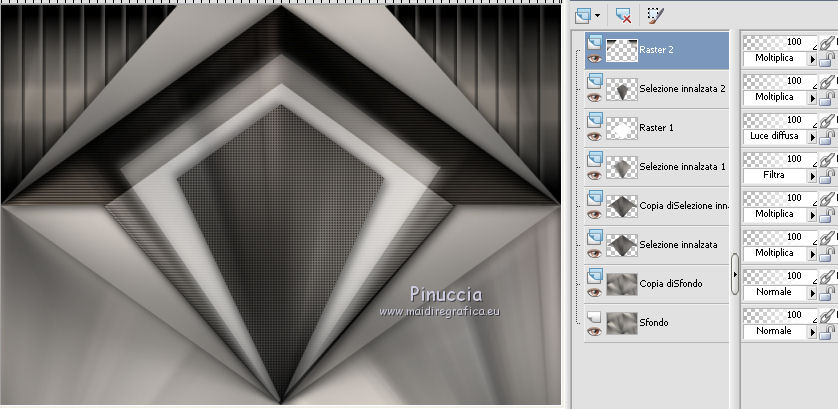Click opacity slider of Selezione innalzata 1

click(x=780, y=159)
